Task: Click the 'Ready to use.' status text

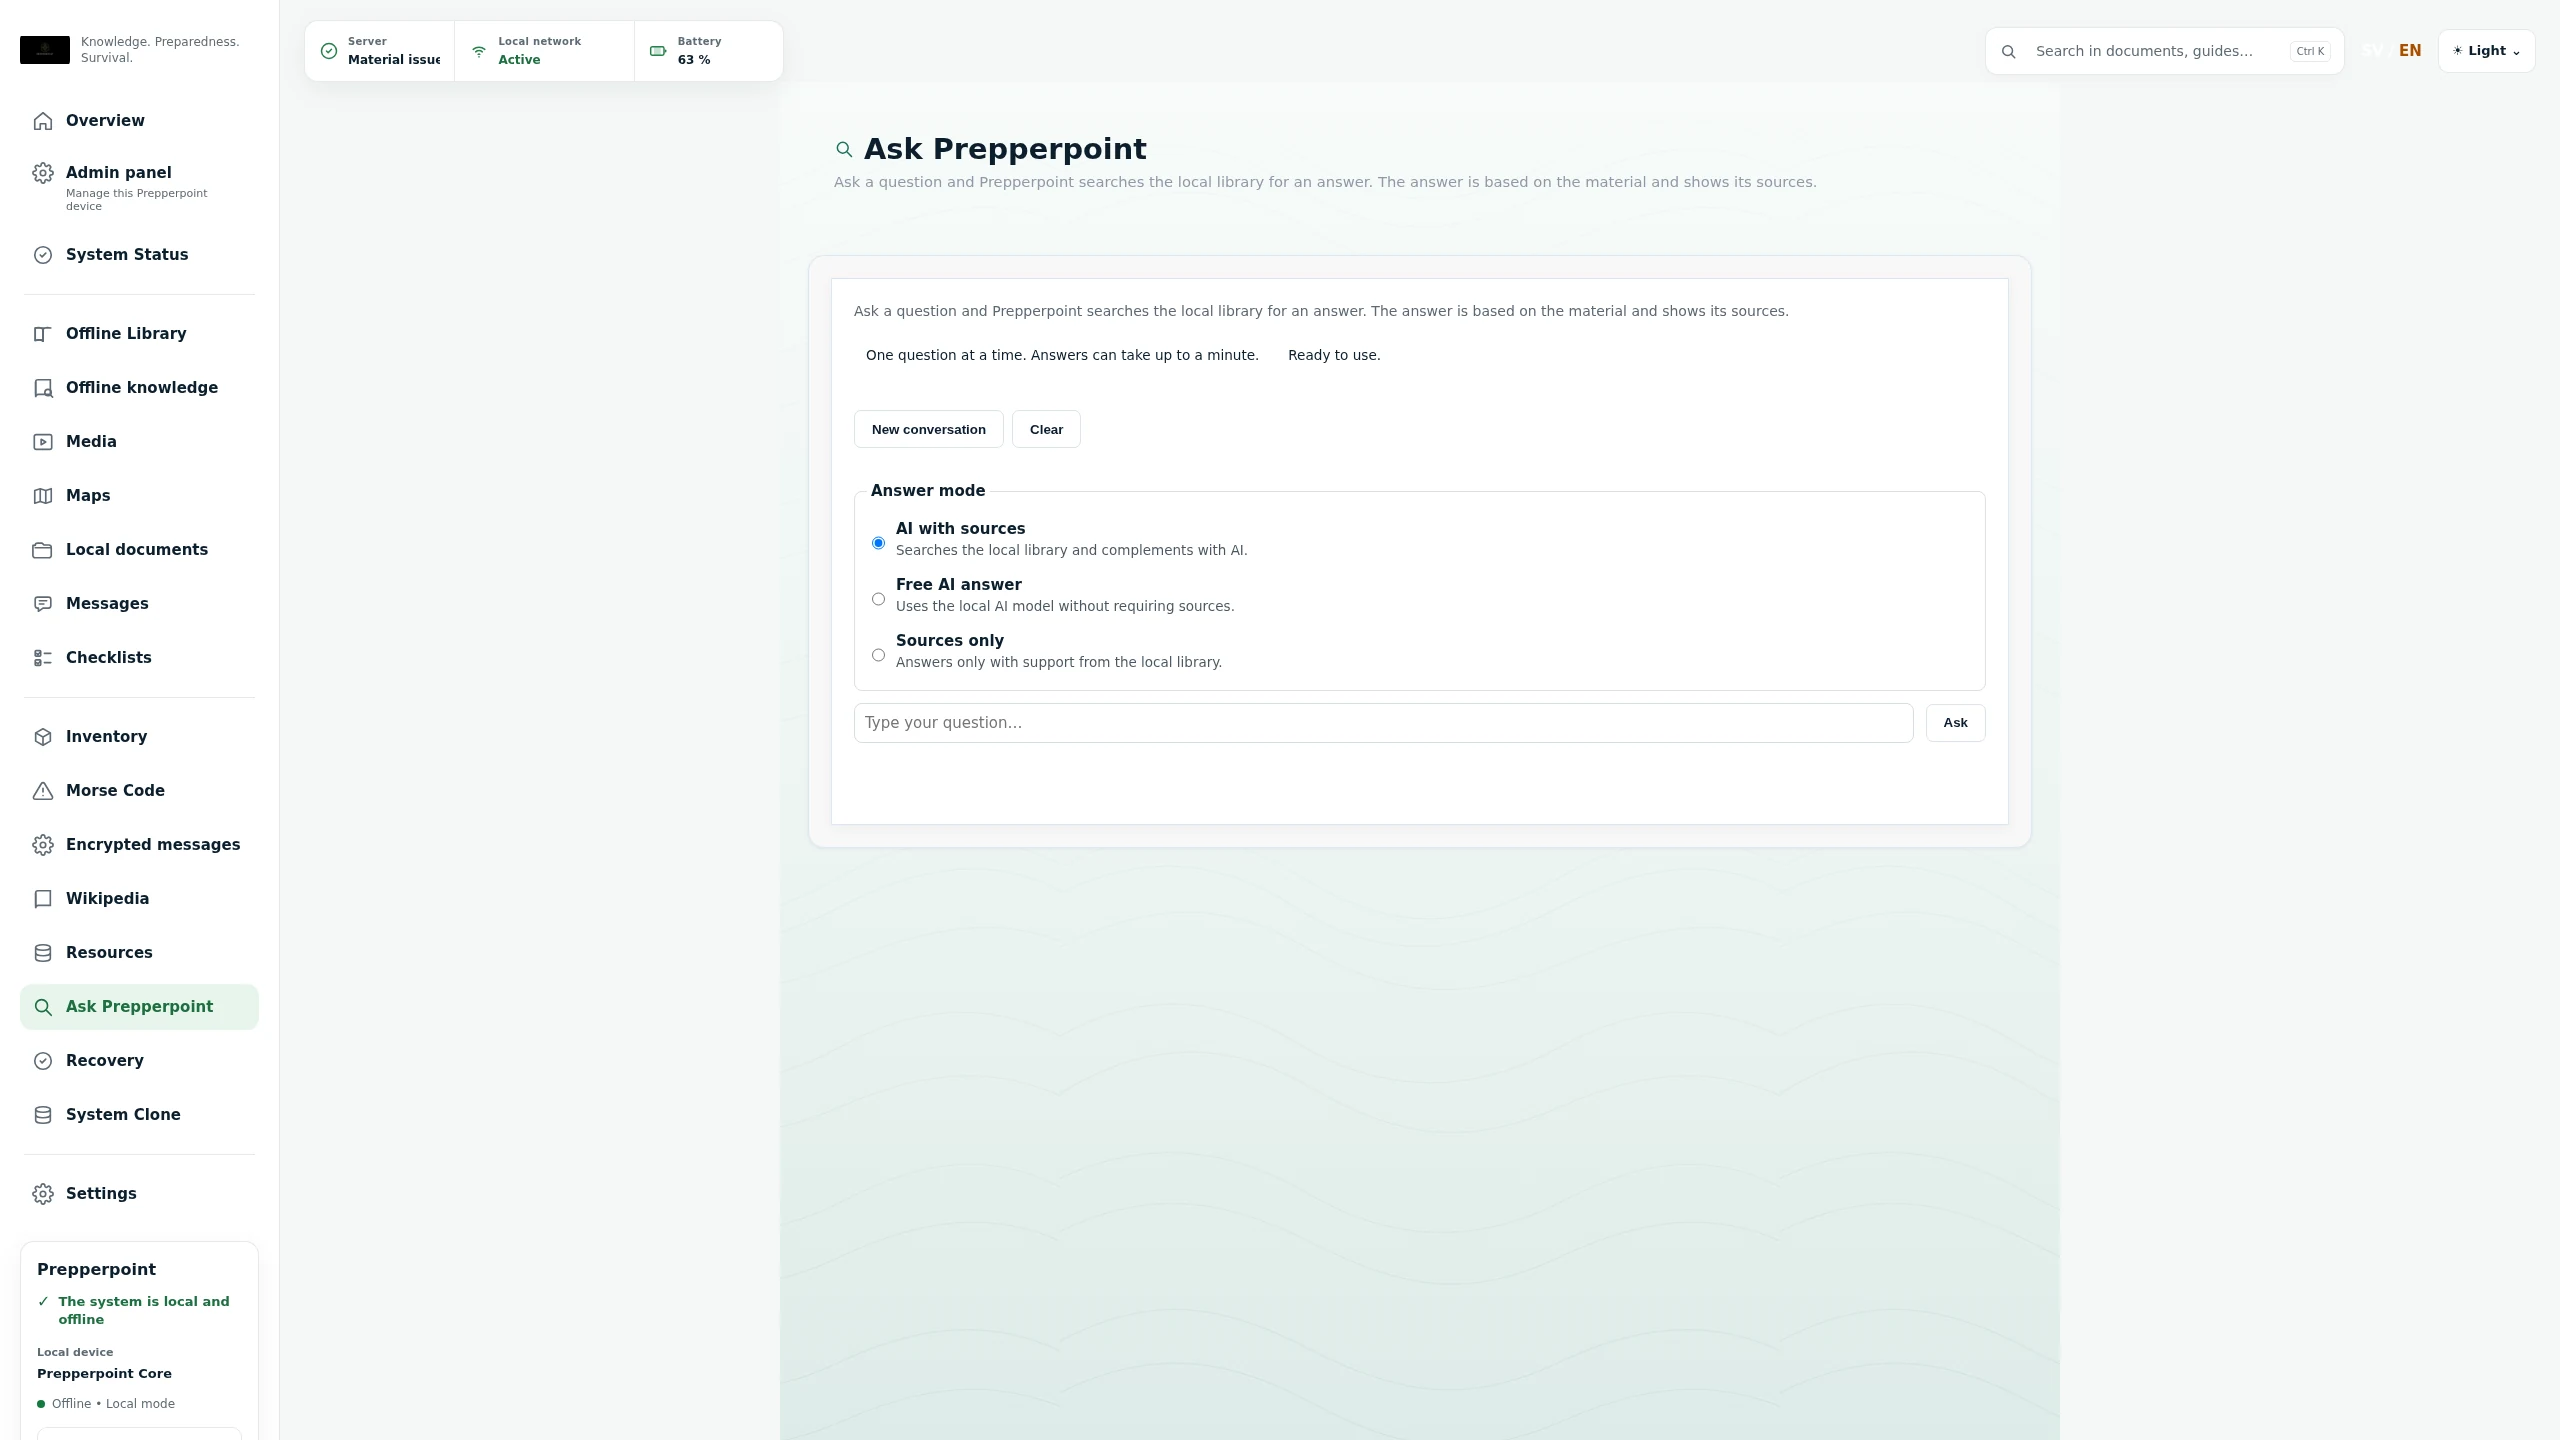Action: (1334, 355)
